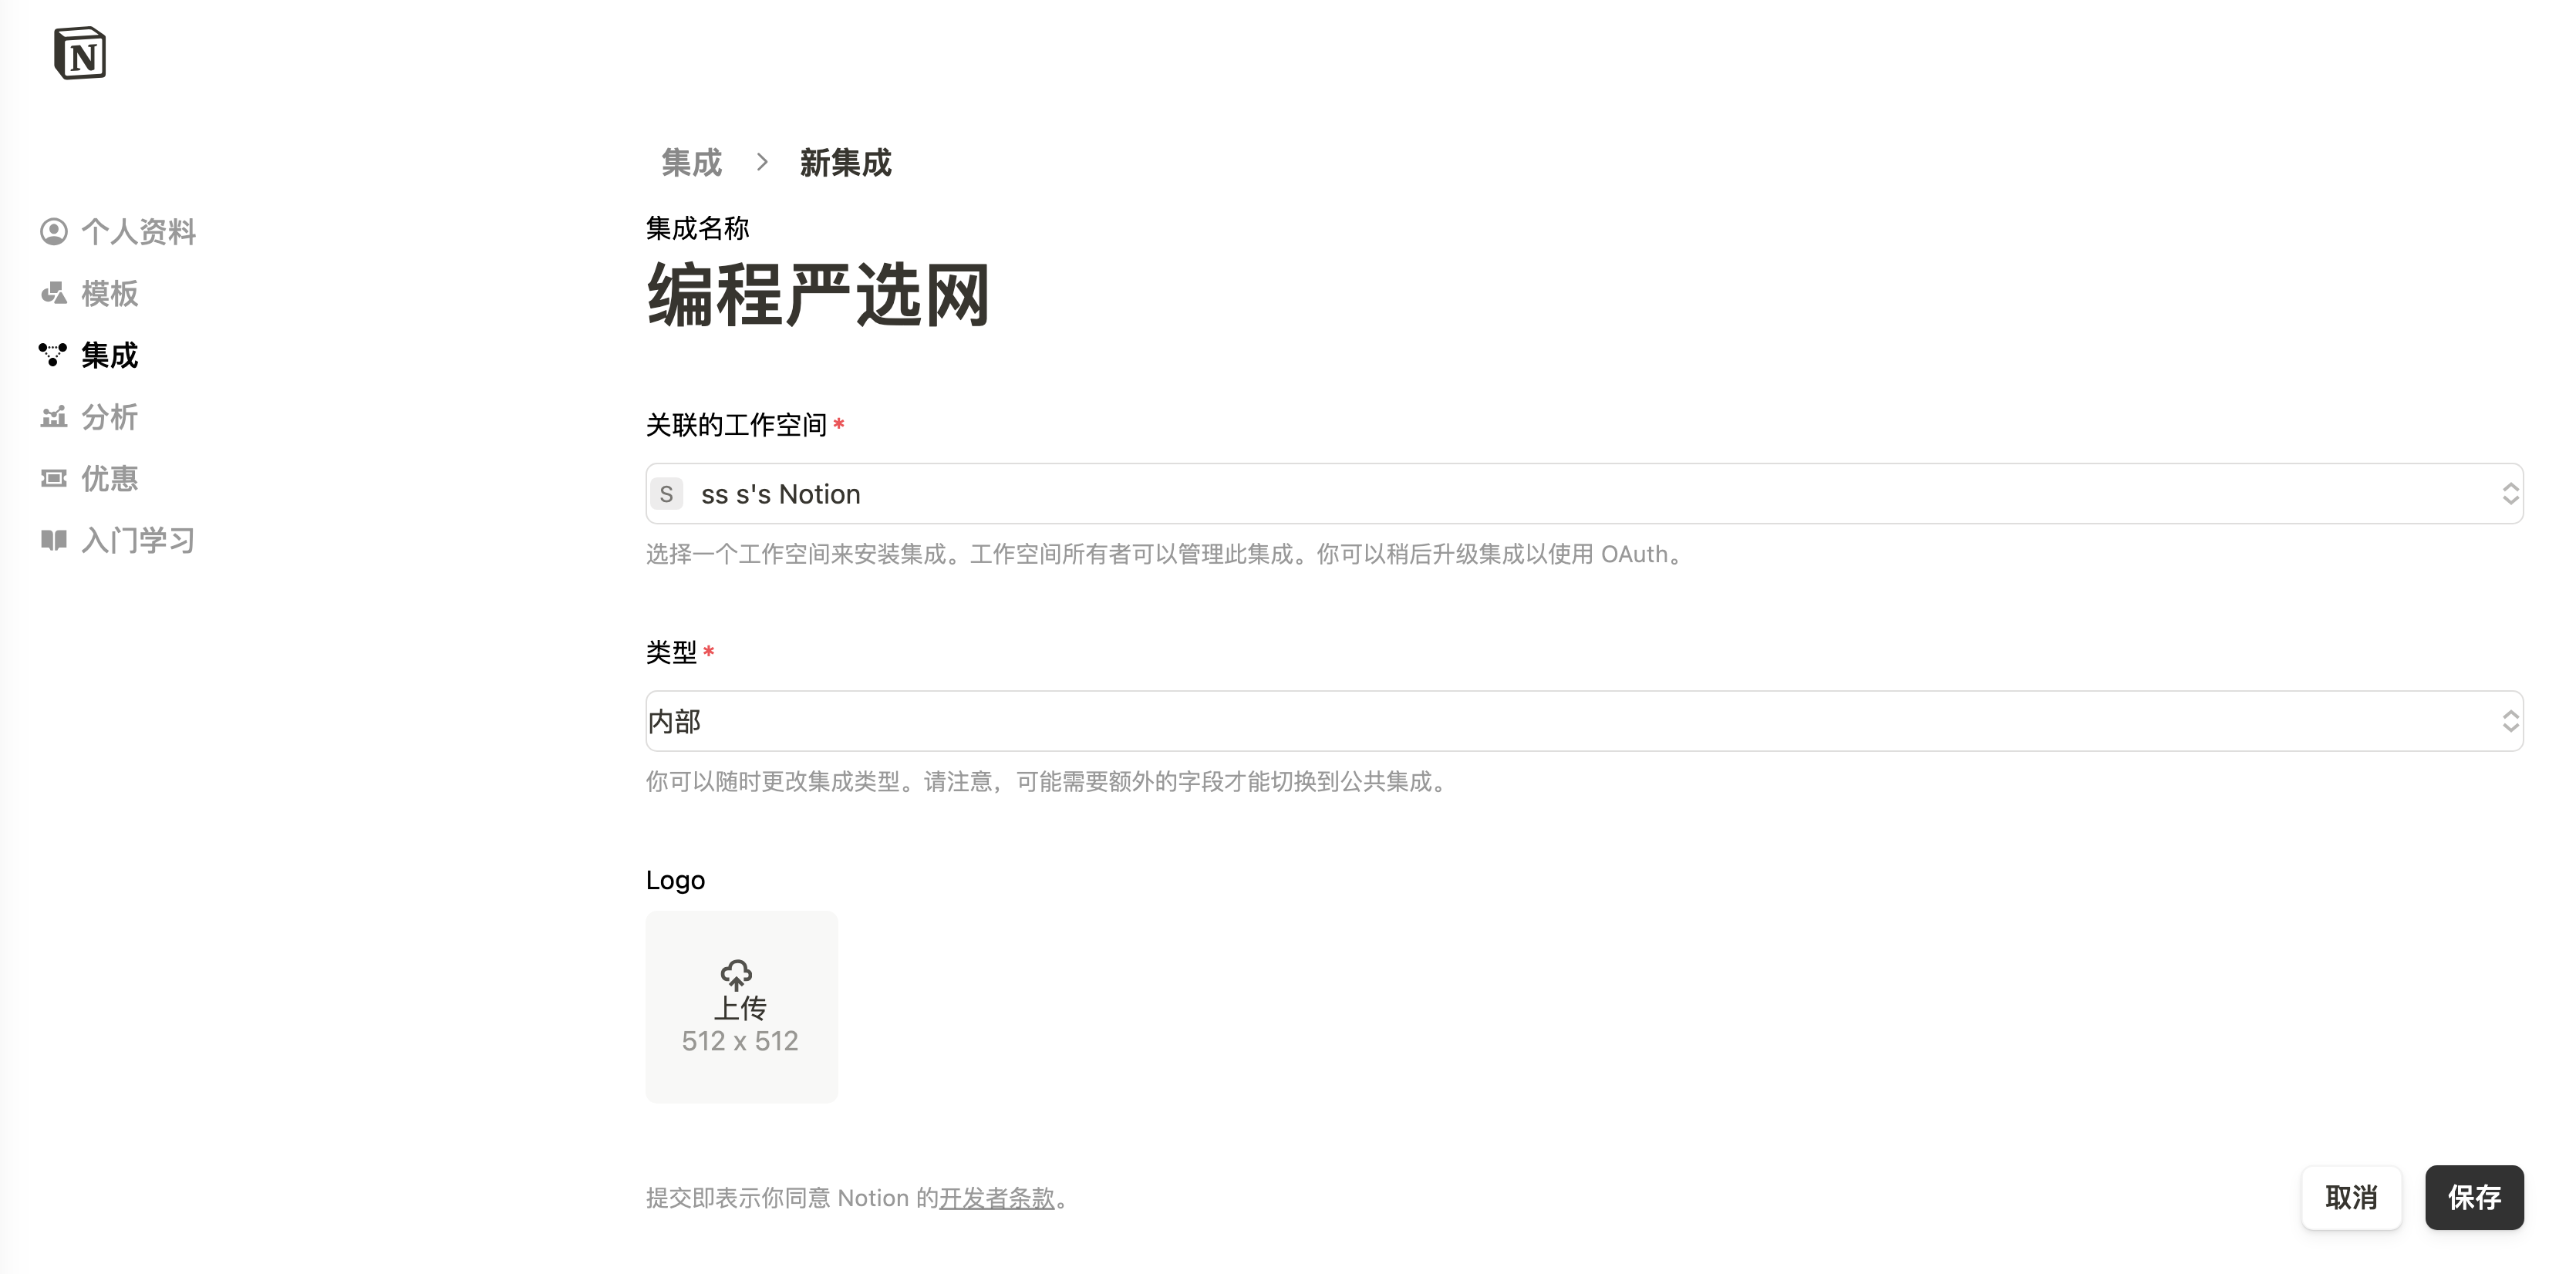This screenshot has width=2576, height=1274.
Task: Click the S workspace avatar badge
Action: [667, 494]
